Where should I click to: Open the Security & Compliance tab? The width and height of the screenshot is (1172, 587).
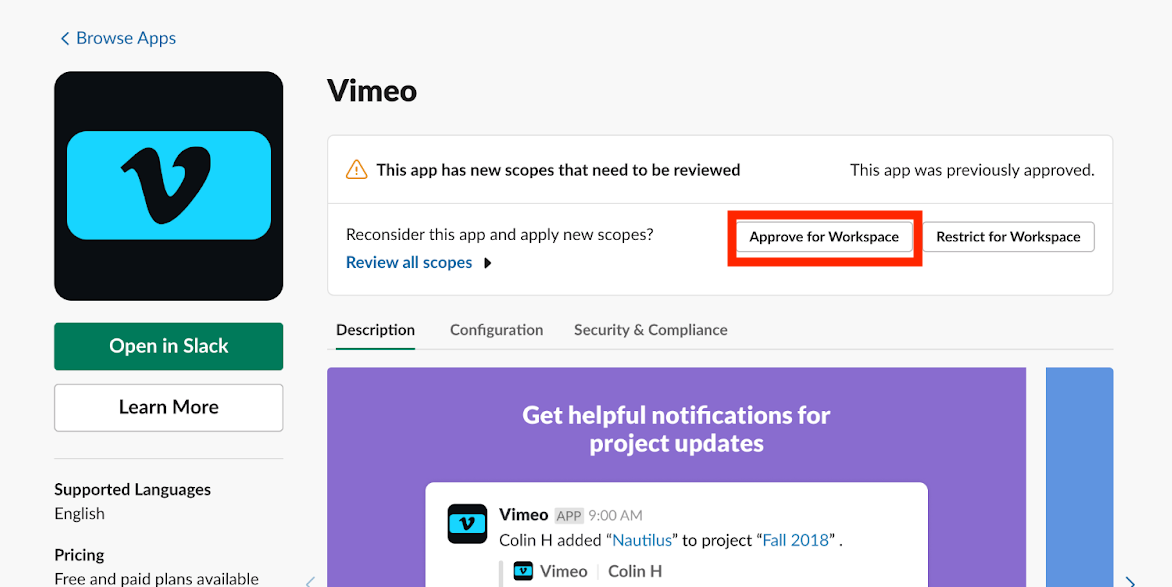click(650, 330)
